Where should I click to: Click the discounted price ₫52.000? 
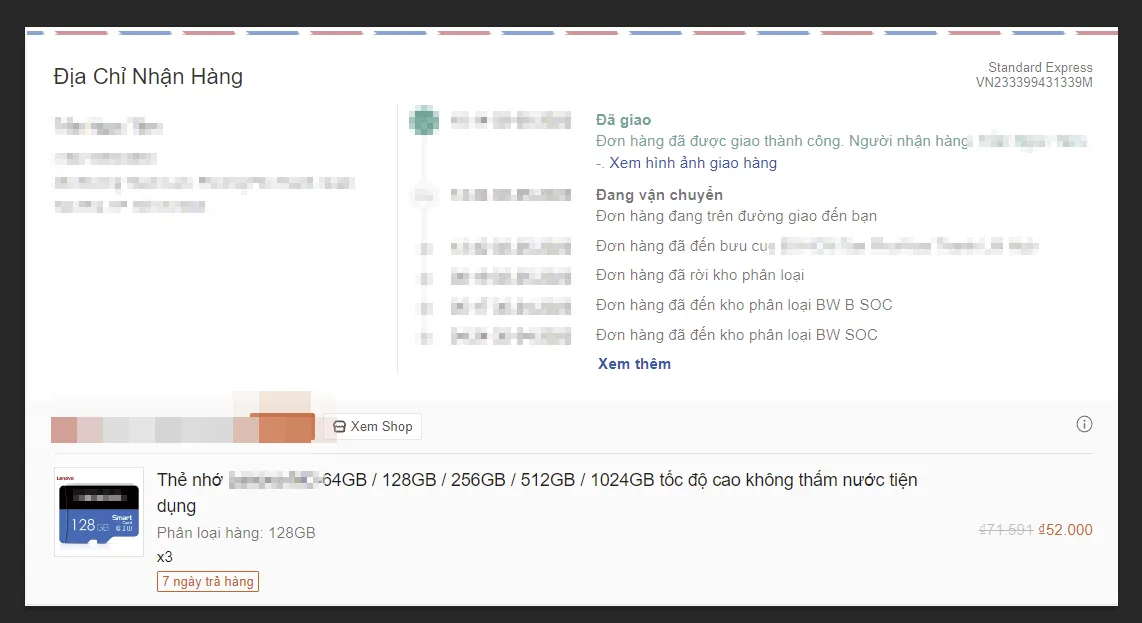(1065, 530)
